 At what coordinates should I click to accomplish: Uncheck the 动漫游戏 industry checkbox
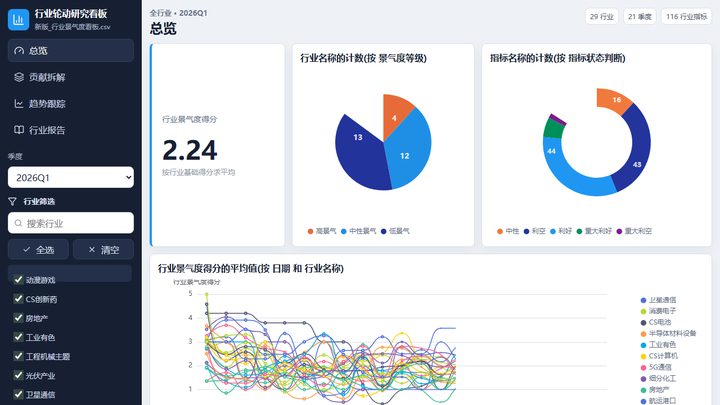(18, 280)
